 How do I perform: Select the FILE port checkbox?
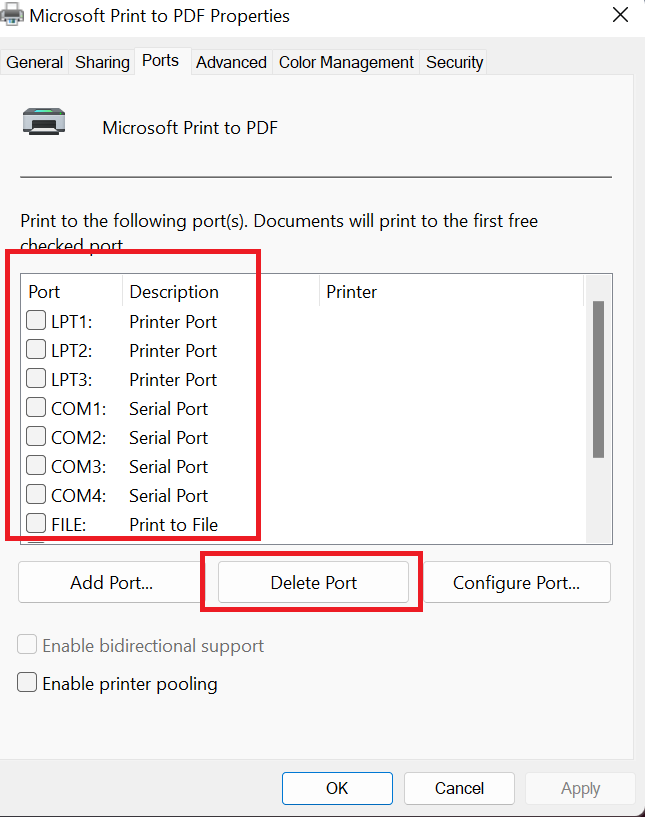[x=36, y=523]
